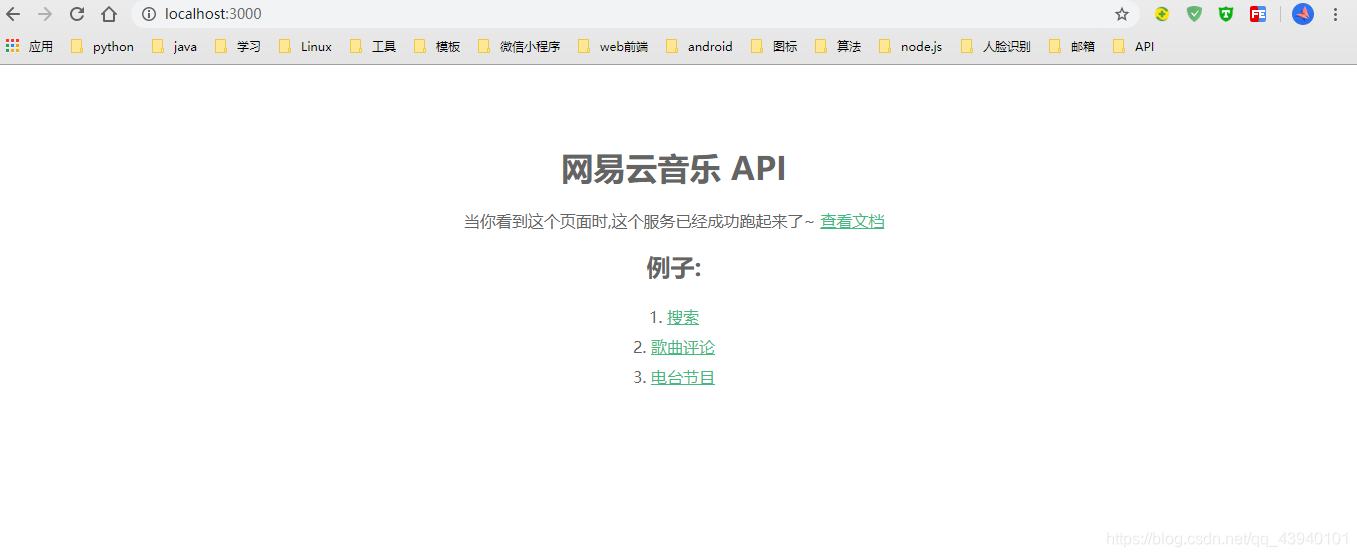
Task: Open the blue profile avatar icon
Action: pos(1303,14)
